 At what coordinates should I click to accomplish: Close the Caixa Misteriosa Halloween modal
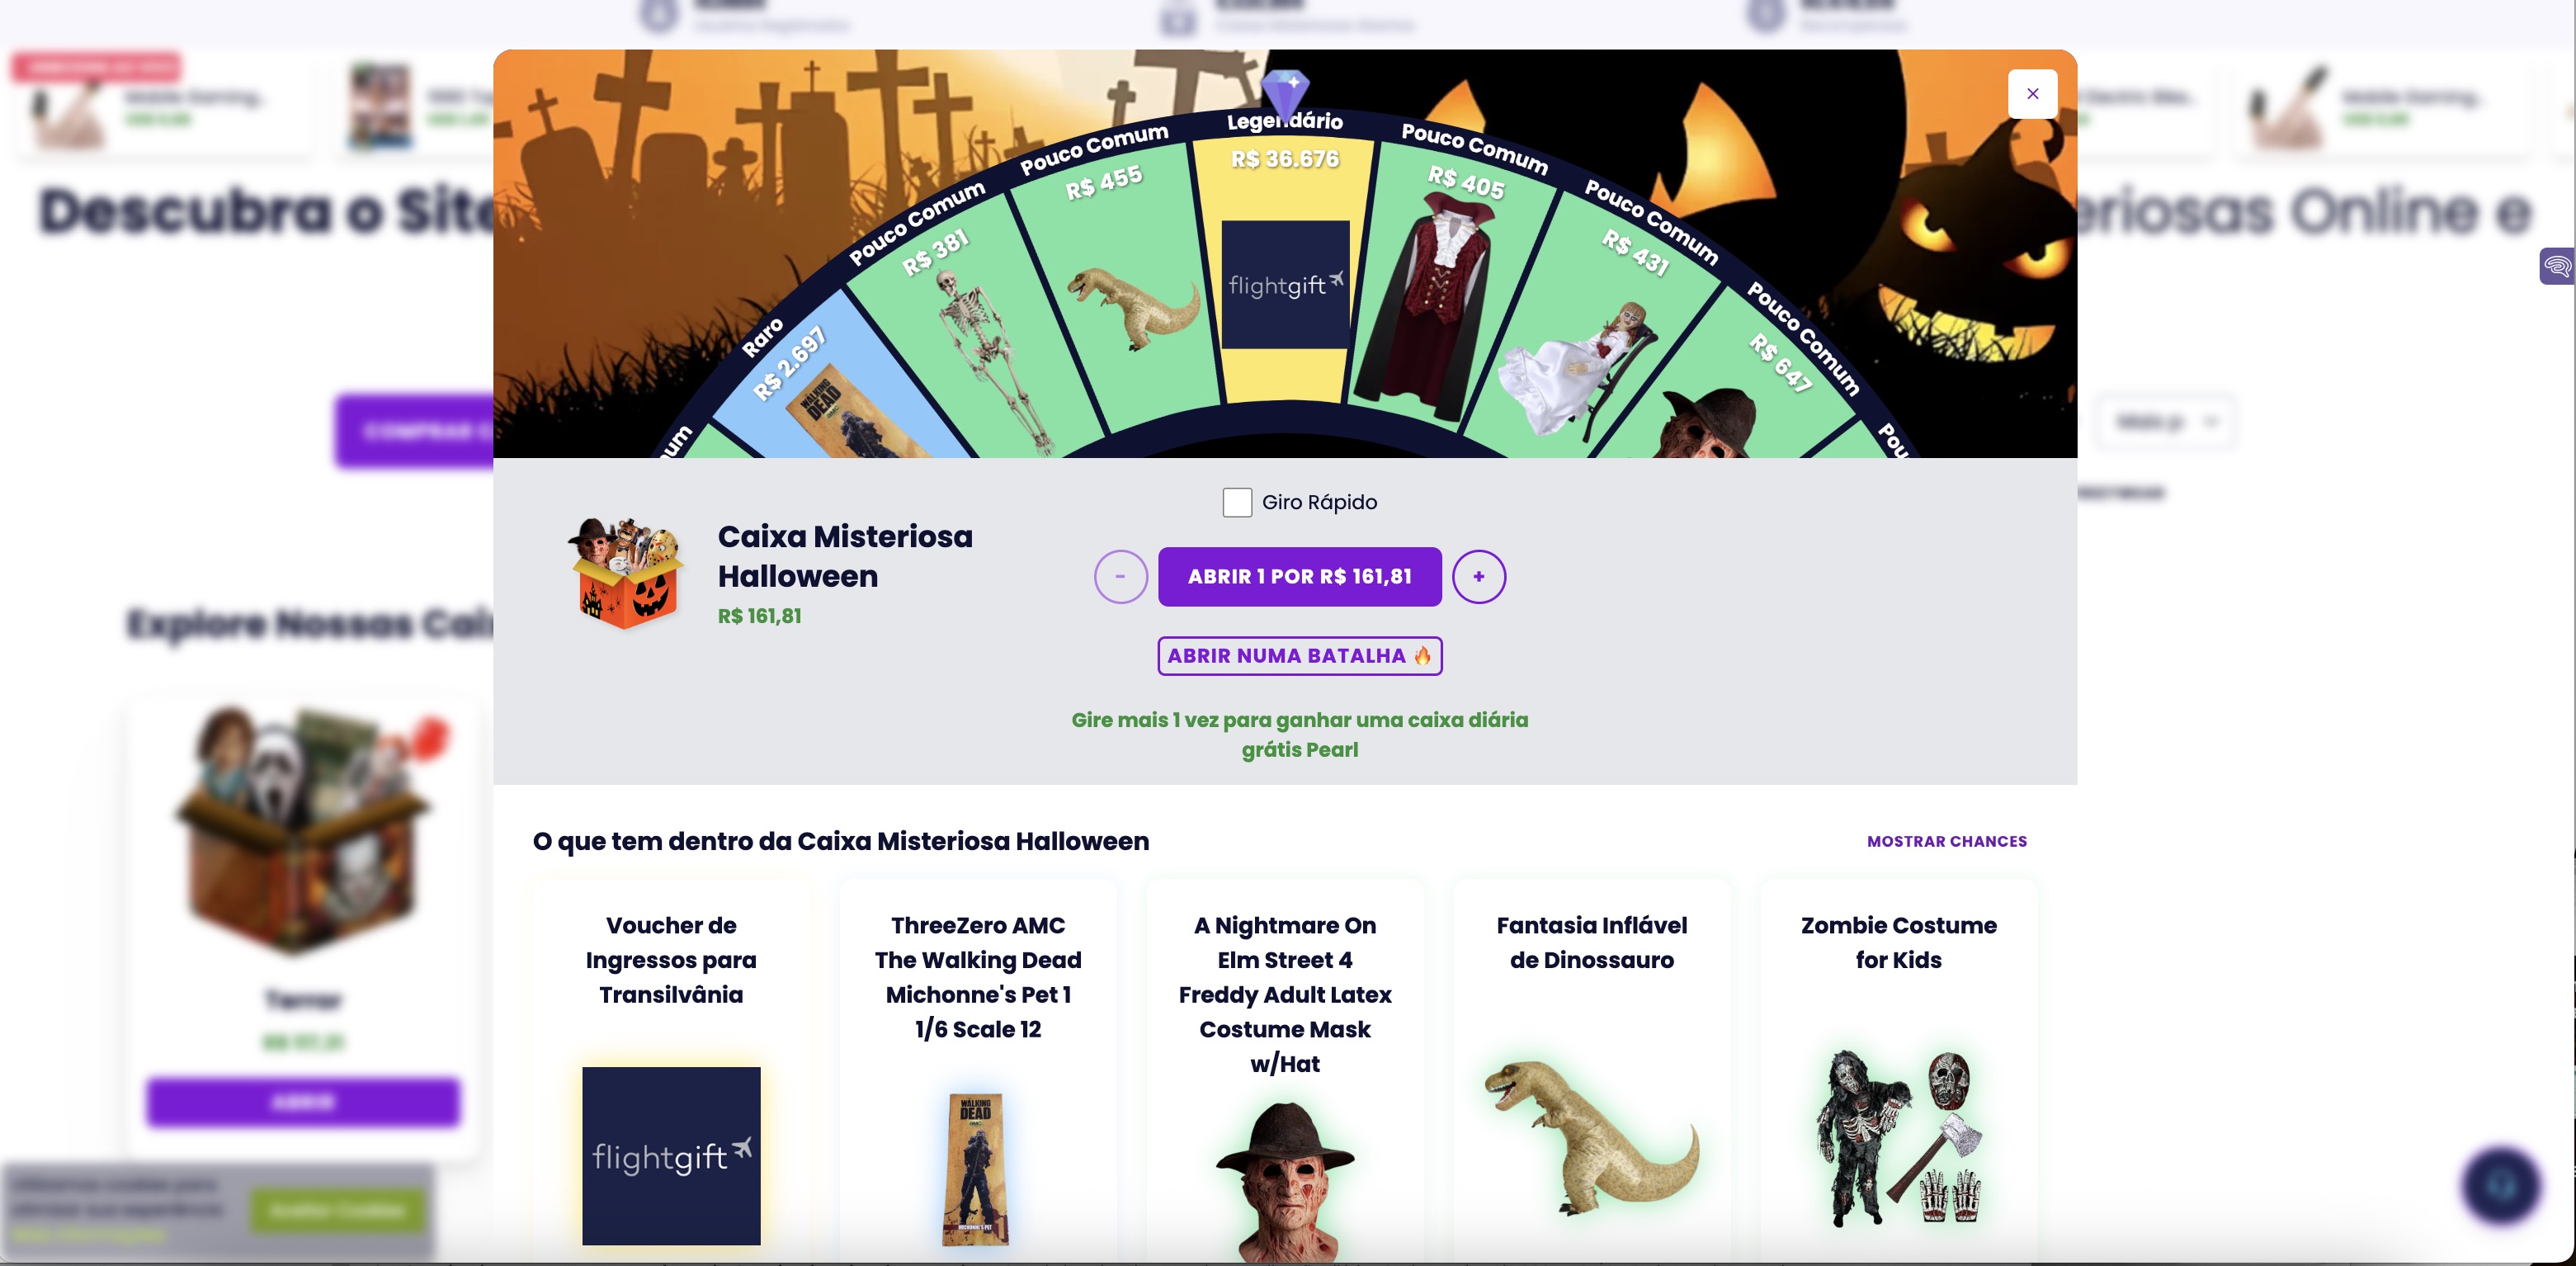2032,93
